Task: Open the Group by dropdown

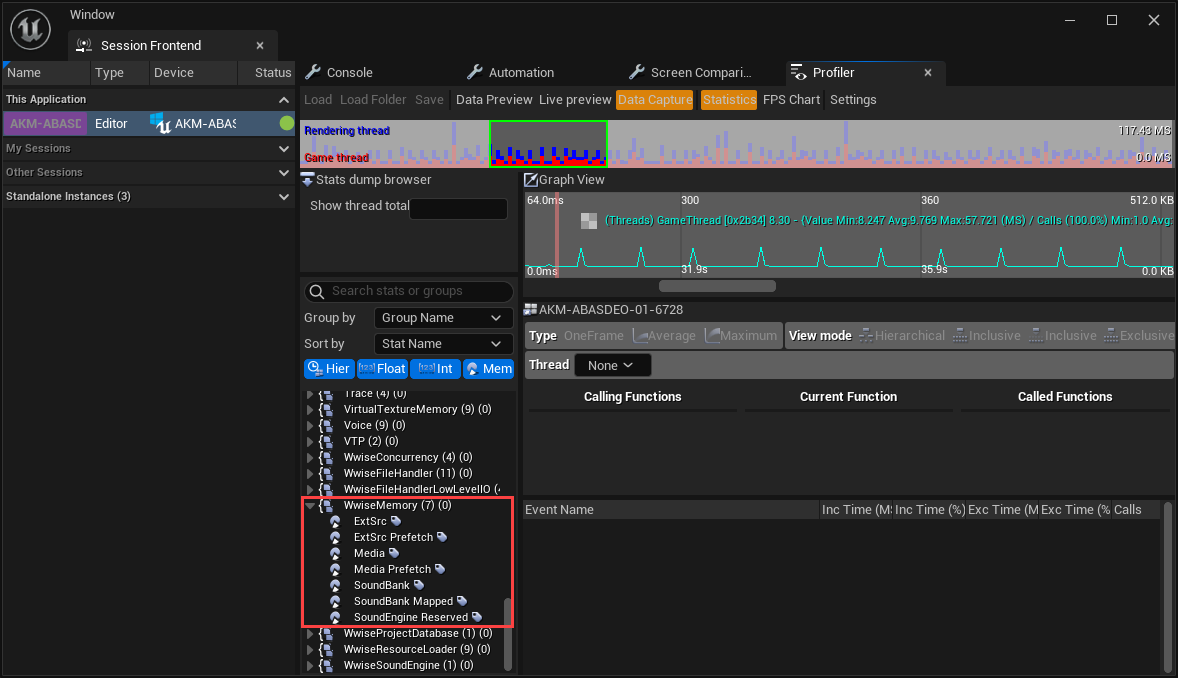Action: tap(443, 318)
